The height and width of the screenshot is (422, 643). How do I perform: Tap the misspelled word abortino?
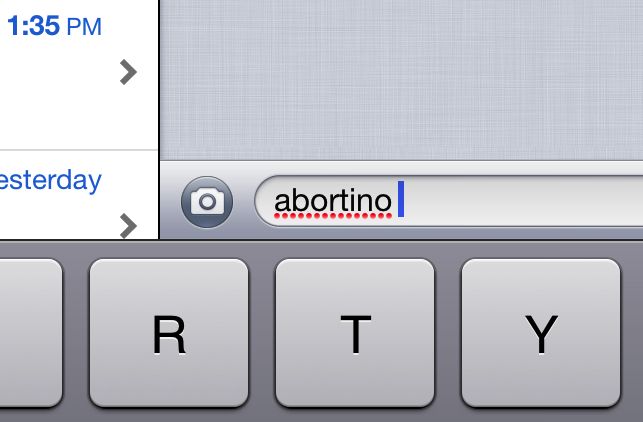coord(333,201)
